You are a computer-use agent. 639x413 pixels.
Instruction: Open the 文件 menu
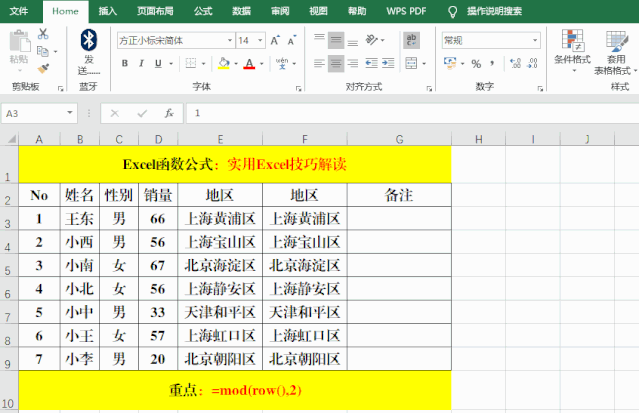coord(19,11)
